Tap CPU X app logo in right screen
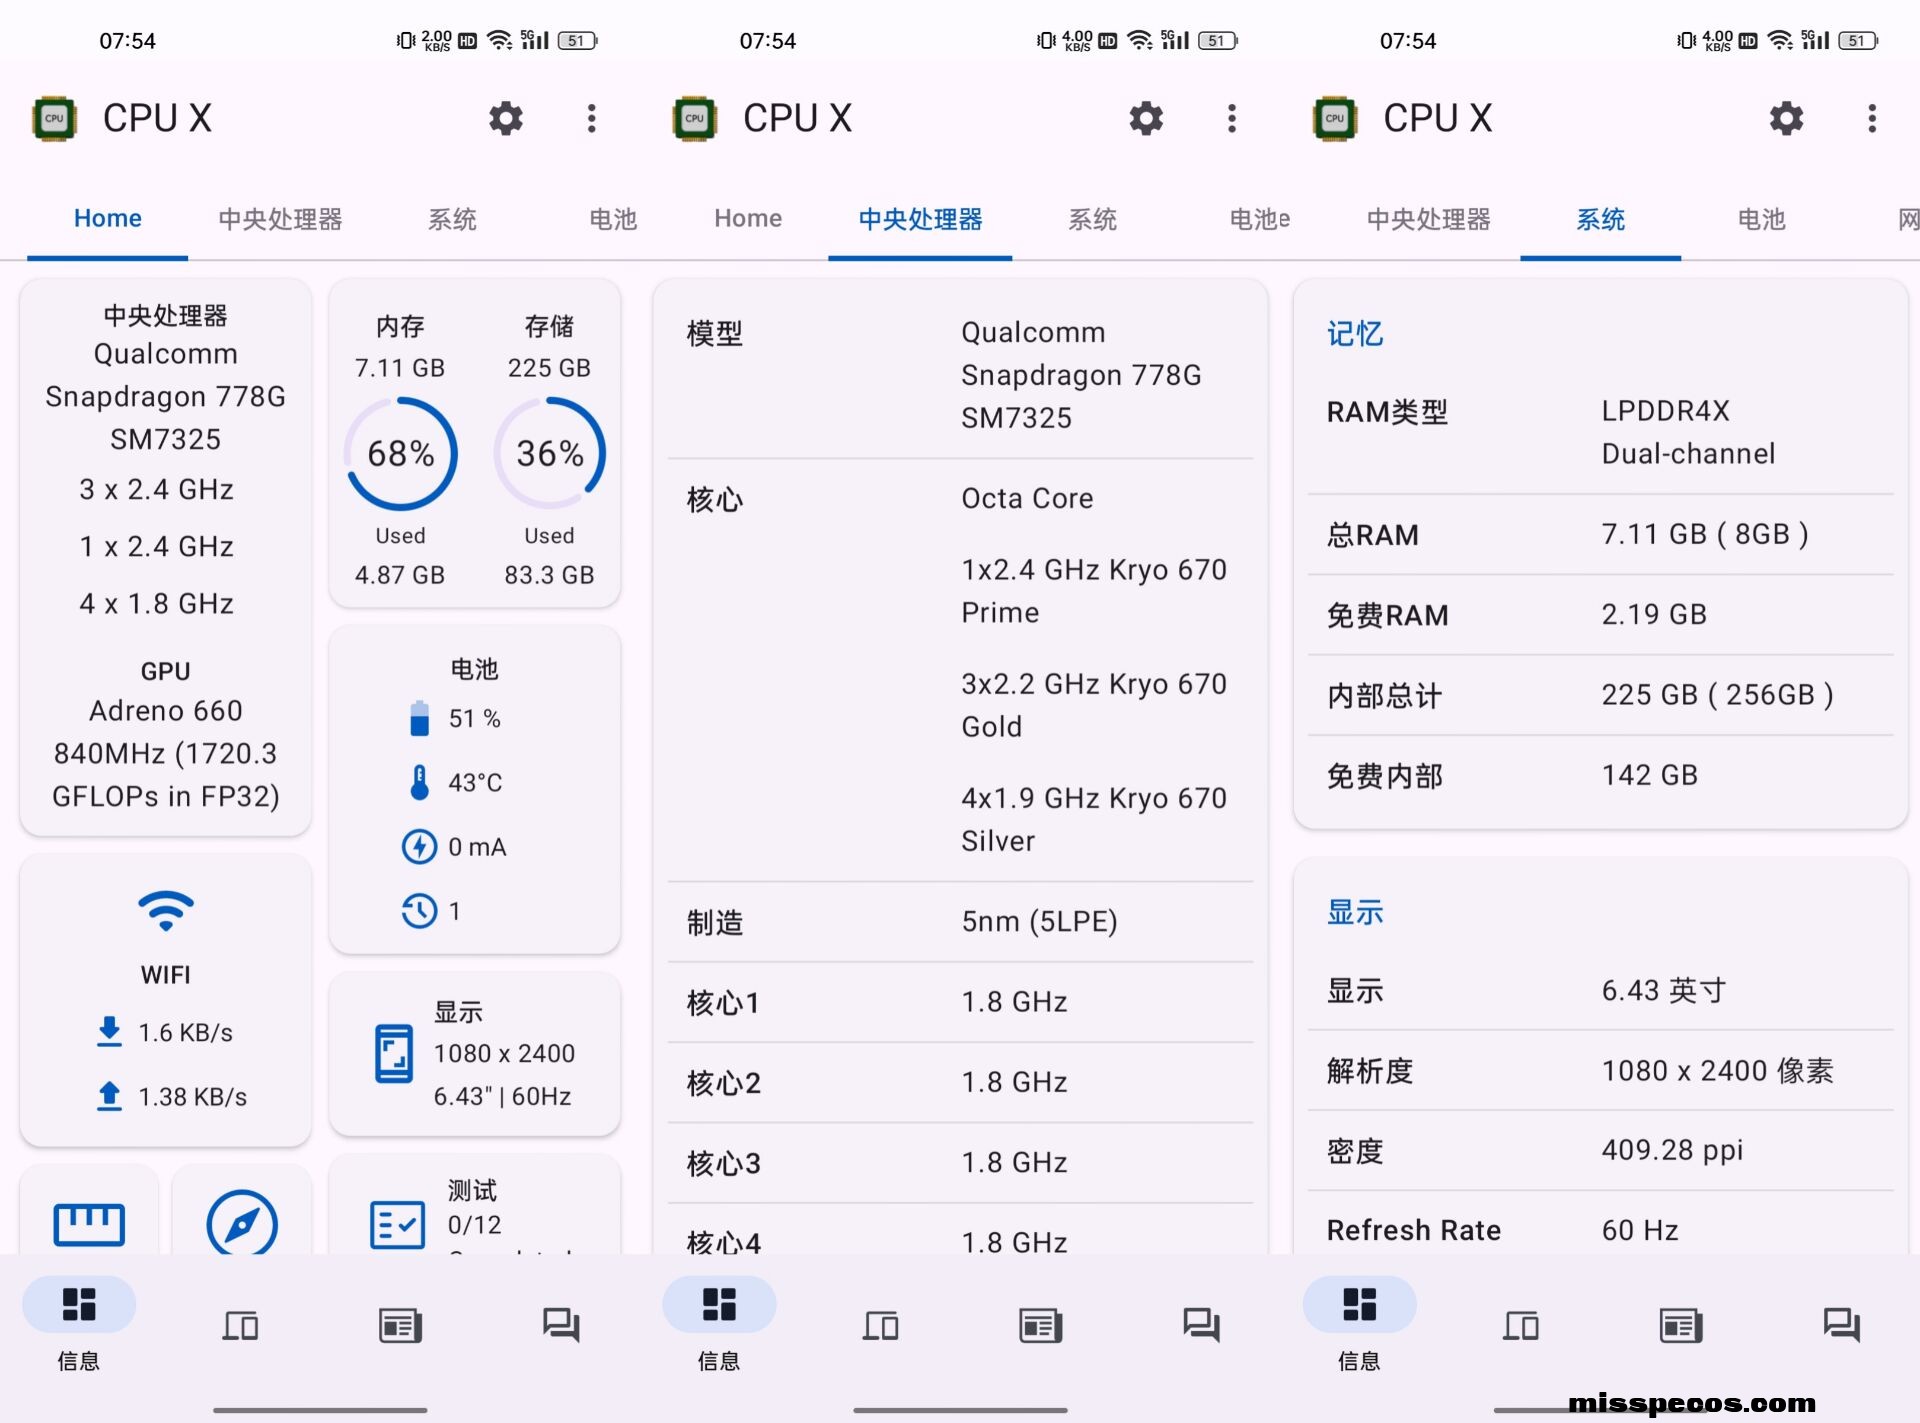This screenshot has height=1423, width=1920. tap(1335, 118)
